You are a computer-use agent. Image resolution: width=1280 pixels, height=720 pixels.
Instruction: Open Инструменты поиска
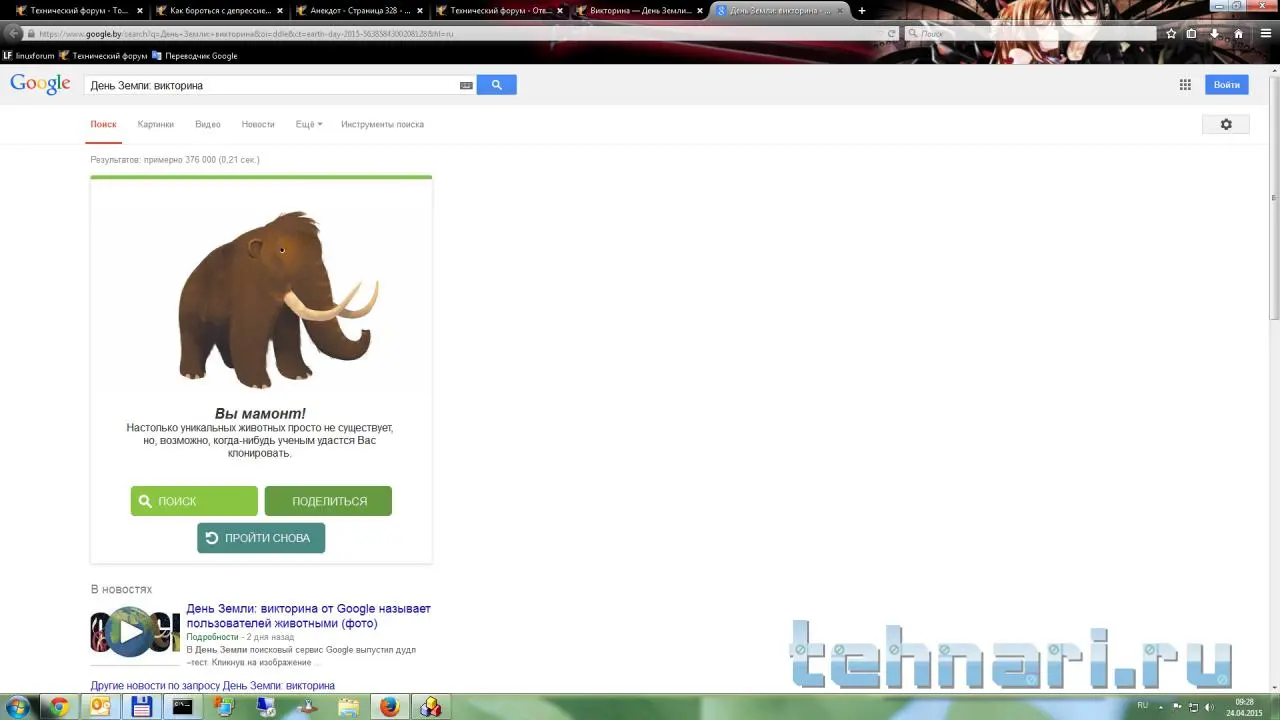point(382,124)
